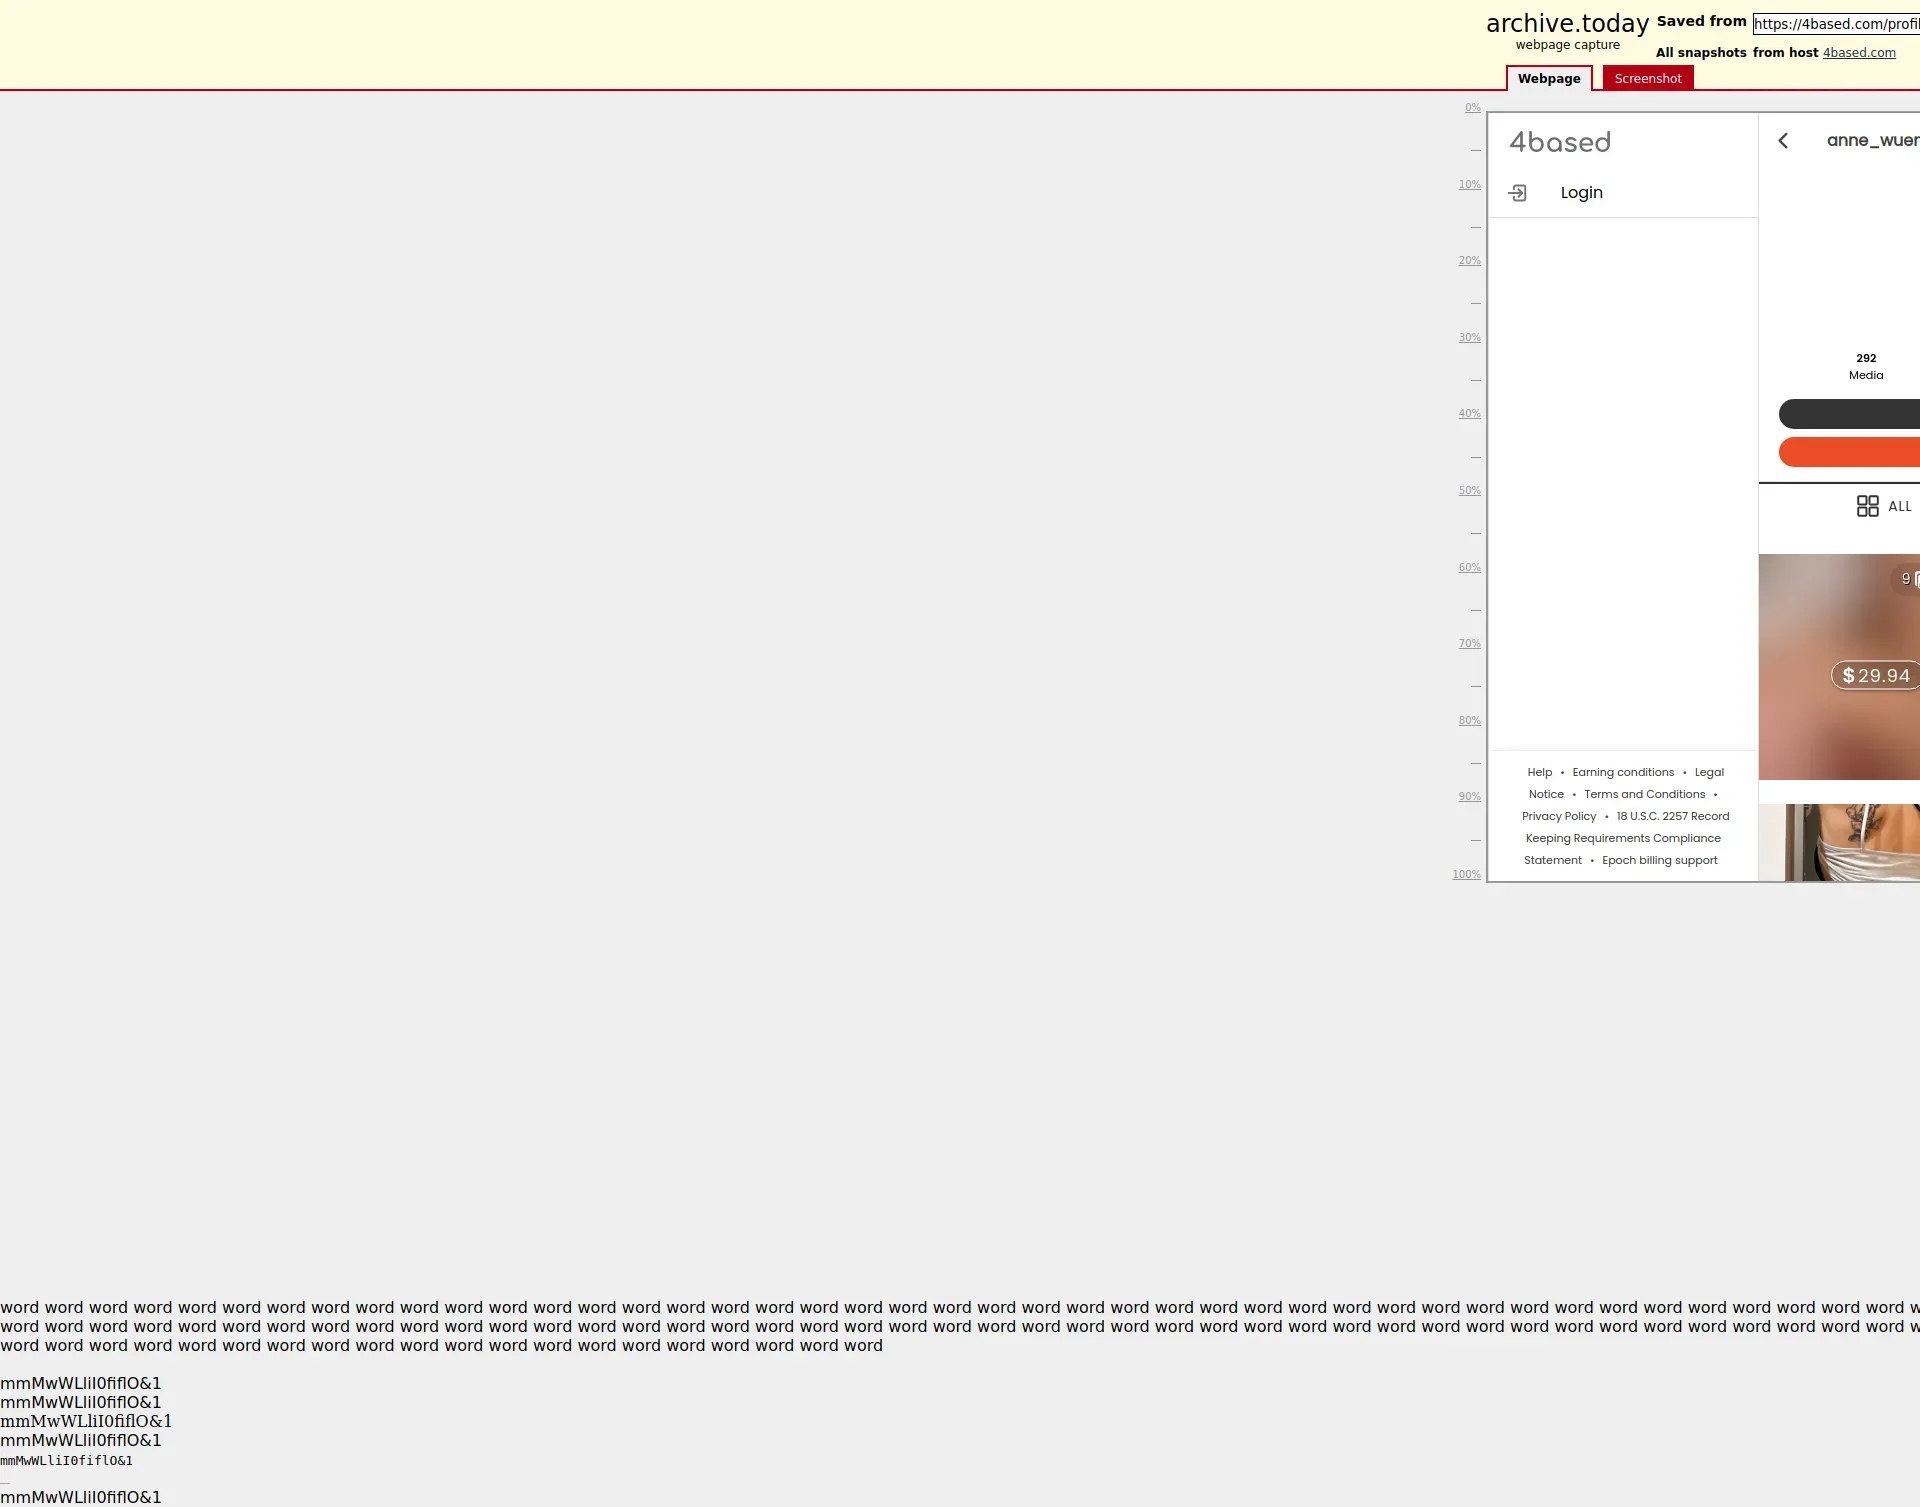Click the orange subscribe button
Screen dimensions: 1920x1507
pos(1850,452)
